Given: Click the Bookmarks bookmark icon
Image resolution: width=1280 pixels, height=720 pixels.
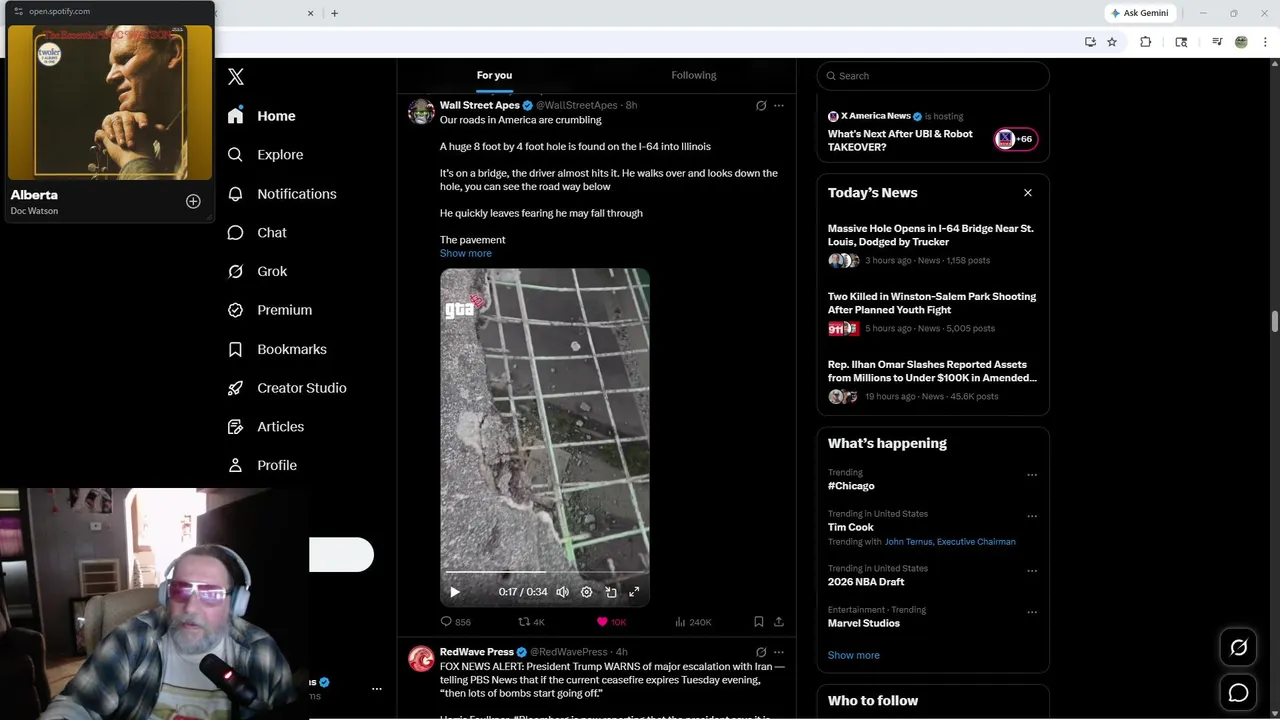Looking at the screenshot, I should pyautogui.click(x=236, y=349).
